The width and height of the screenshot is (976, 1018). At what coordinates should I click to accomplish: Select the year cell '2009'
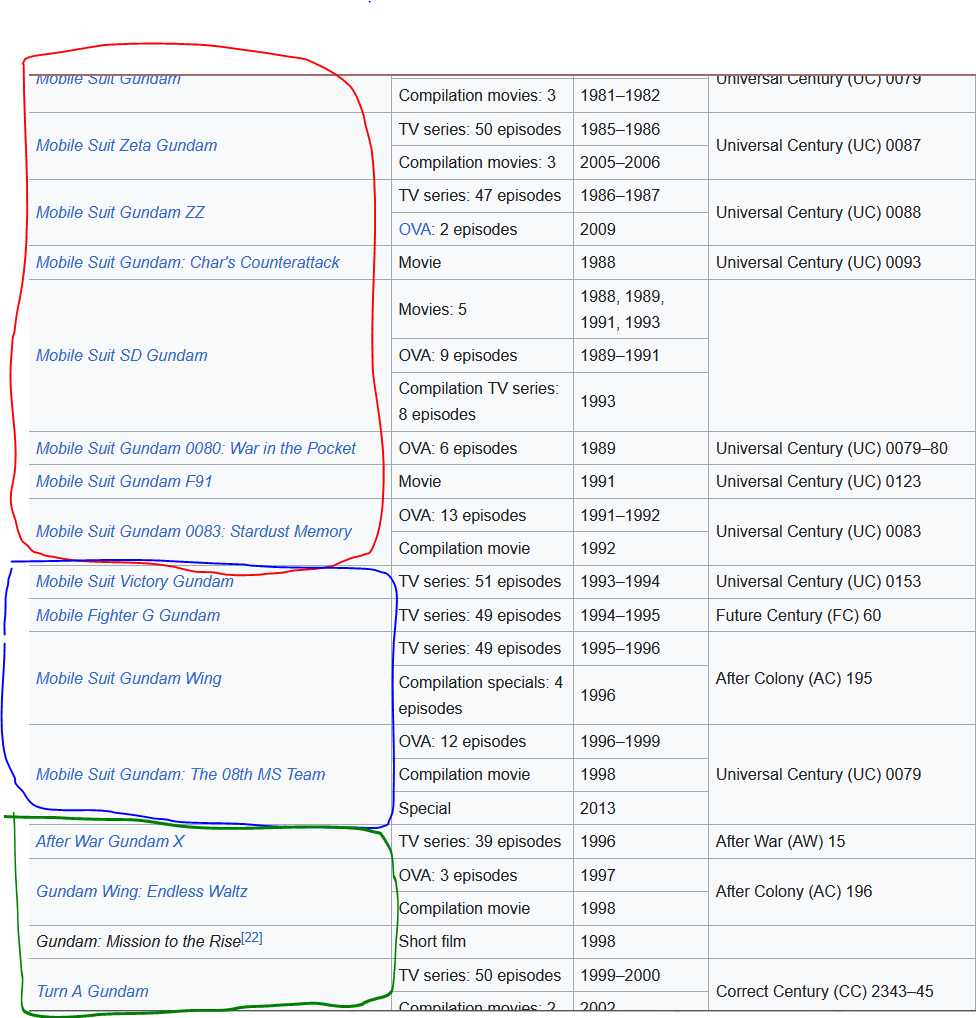click(x=641, y=229)
